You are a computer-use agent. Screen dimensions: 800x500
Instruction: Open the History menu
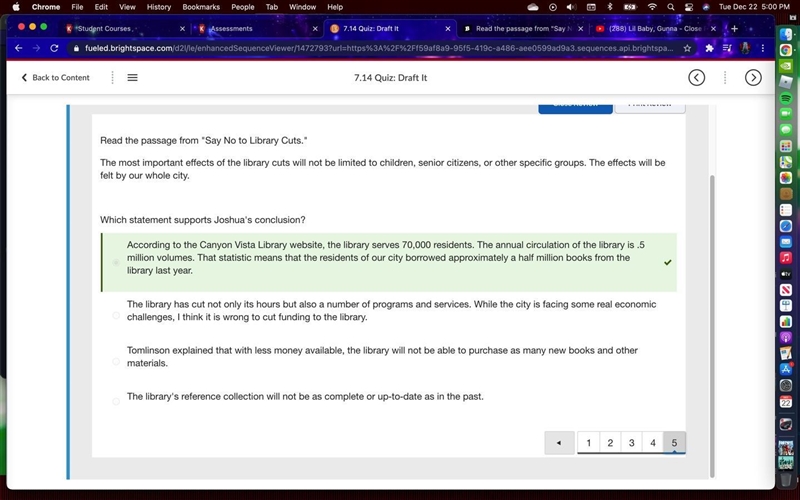coord(159,7)
